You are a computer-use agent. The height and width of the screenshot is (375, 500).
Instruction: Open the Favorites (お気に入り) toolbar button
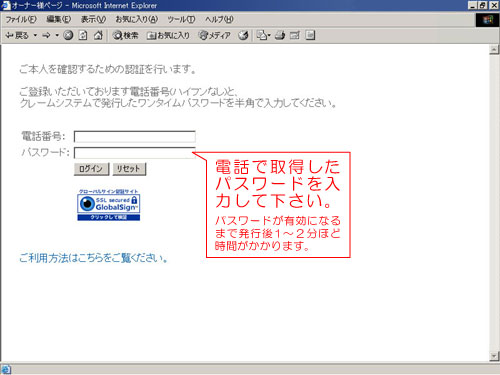point(168,35)
